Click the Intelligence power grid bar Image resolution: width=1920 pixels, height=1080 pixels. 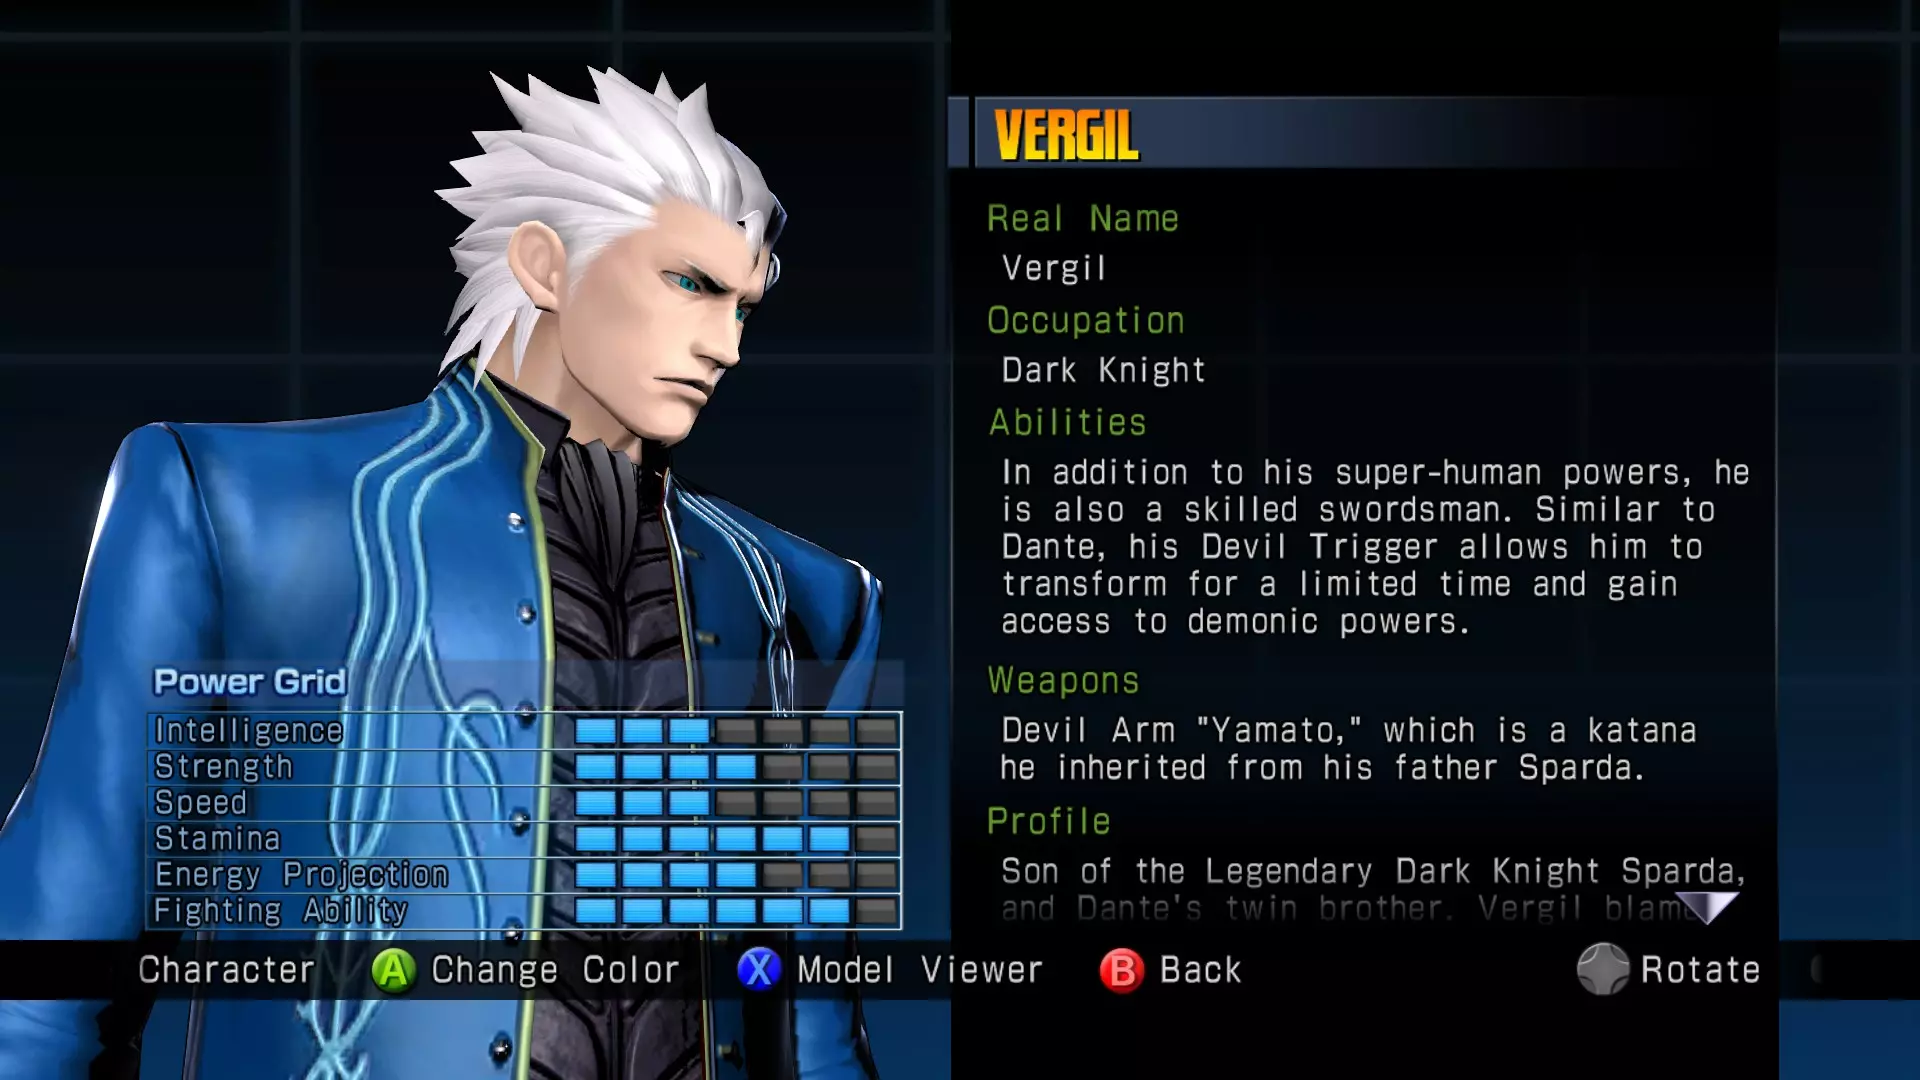click(736, 731)
